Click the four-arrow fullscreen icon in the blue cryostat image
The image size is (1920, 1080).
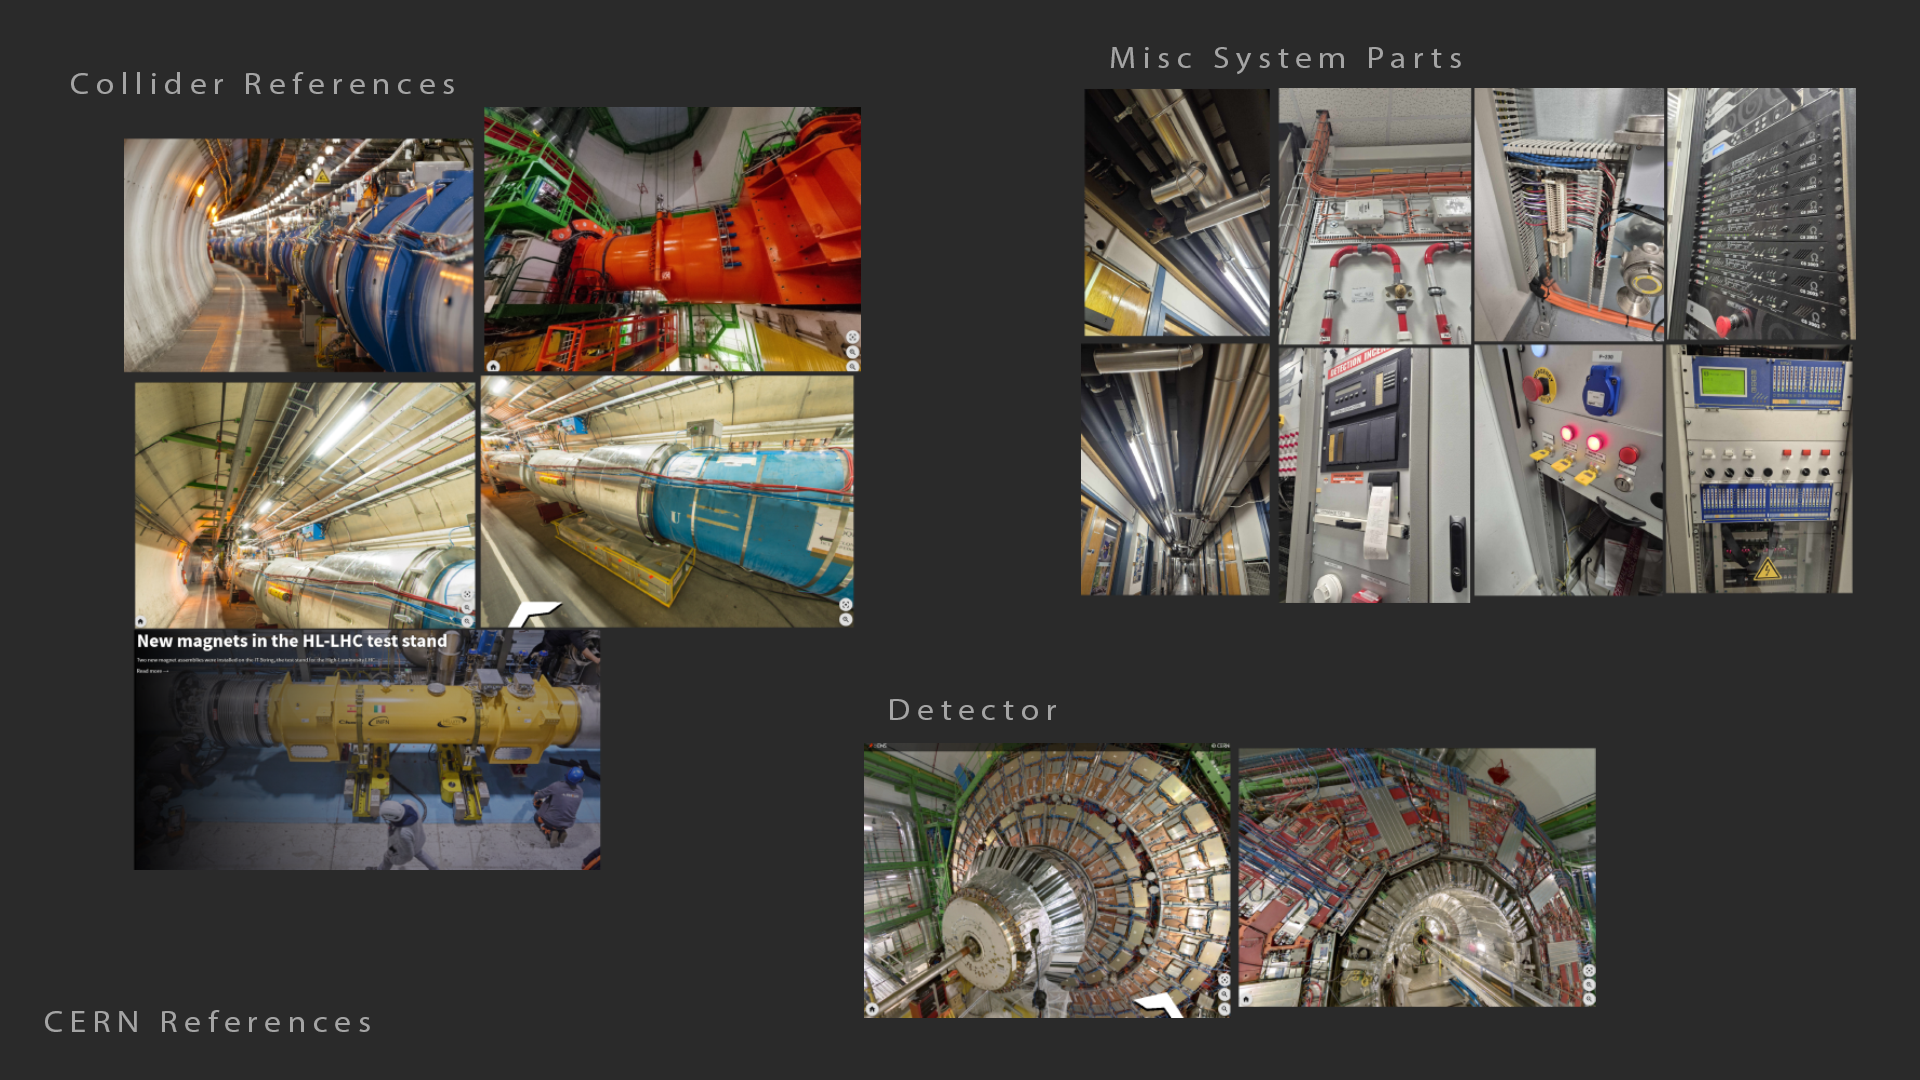[846, 605]
